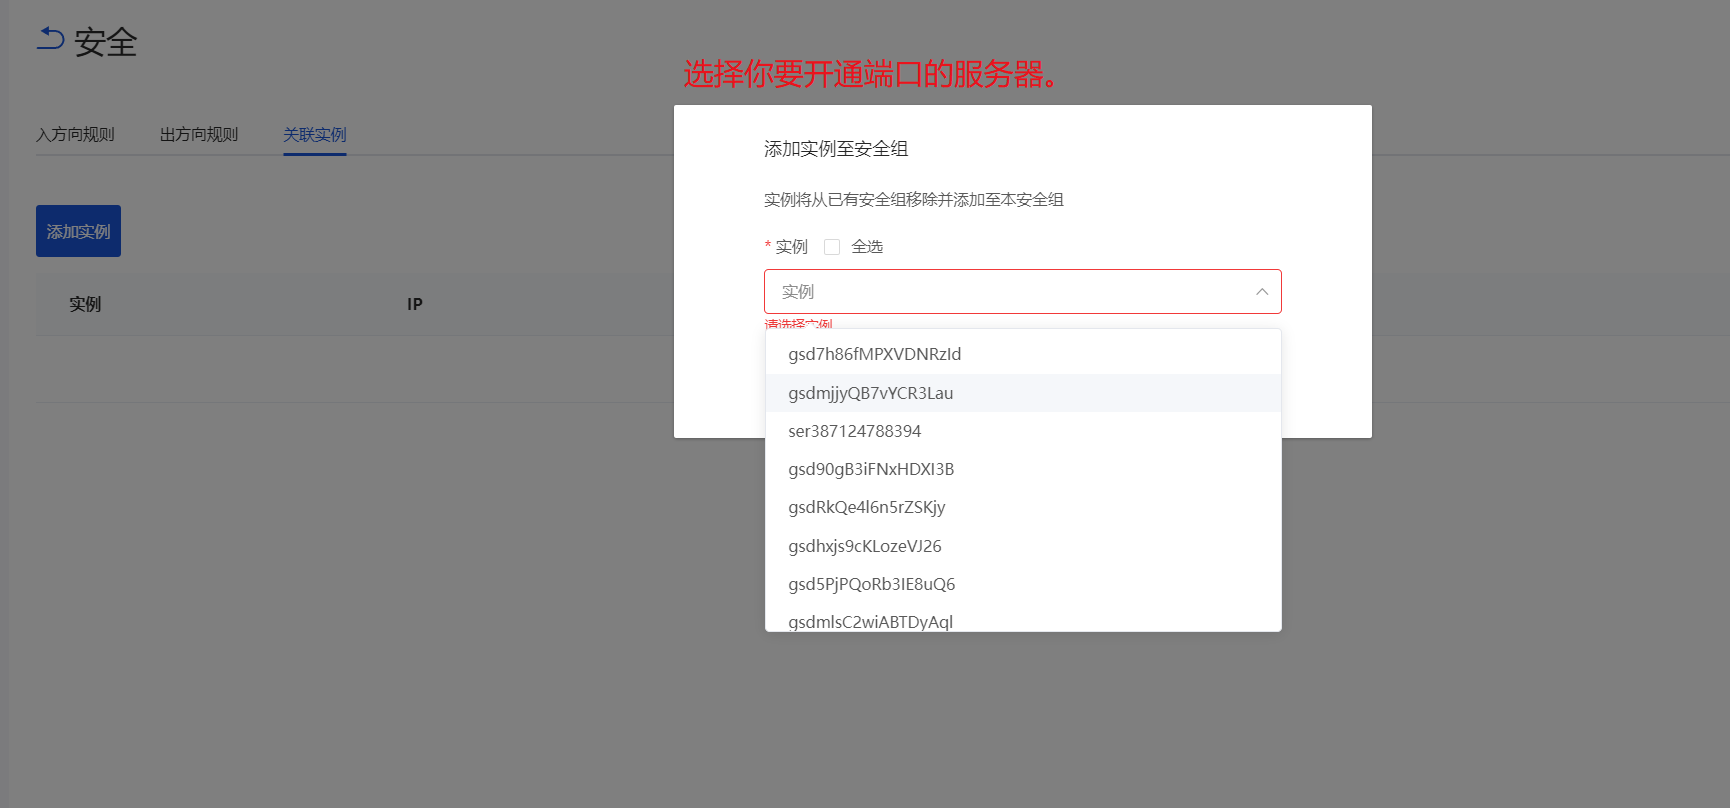Select instance gsdmjjyQB7vYCR3Lau
The height and width of the screenshot is (808, 1730).
point(1023,393)
